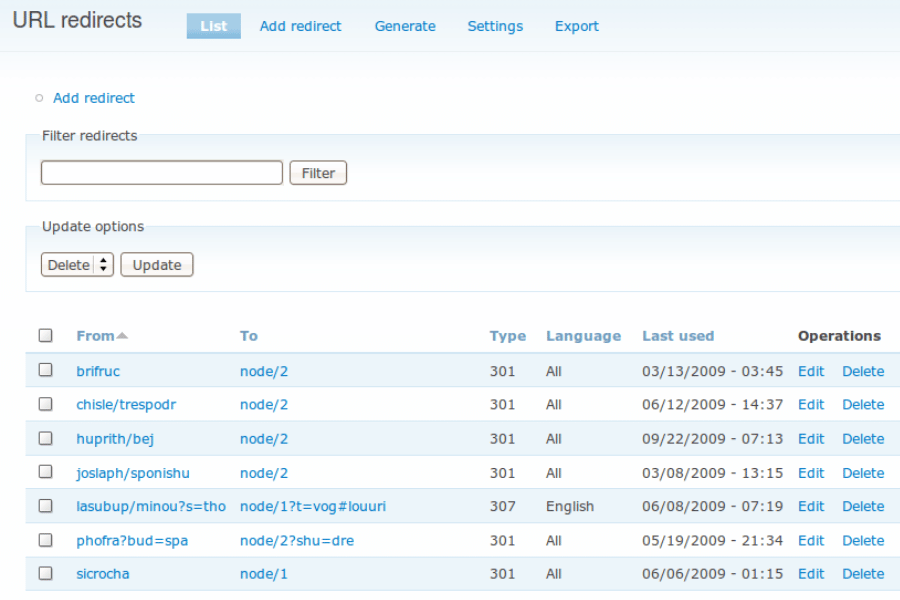Go to the Generate tab
This screenshot has width=900, height=600.
(x=405, y=26)
